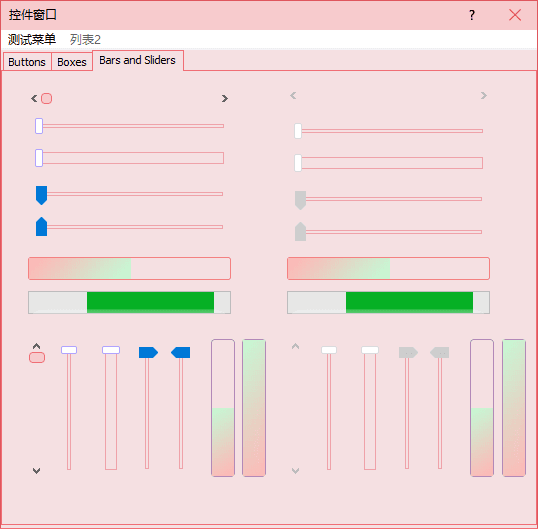Click the help question mark button
This screenshot has height=529, width=538.
point(472,15)
